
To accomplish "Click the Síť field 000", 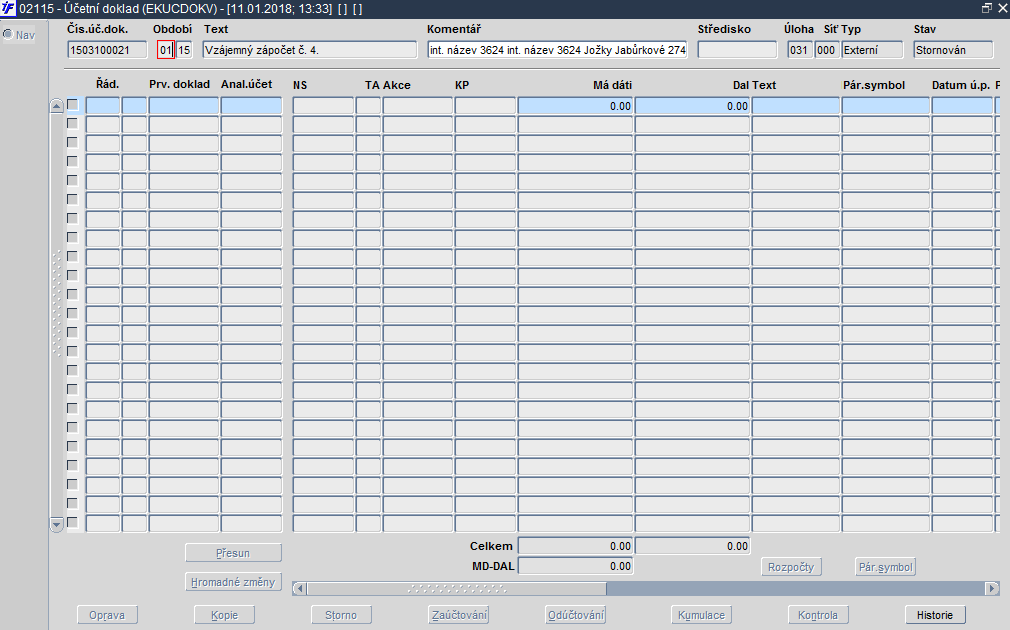I will 826,50.
